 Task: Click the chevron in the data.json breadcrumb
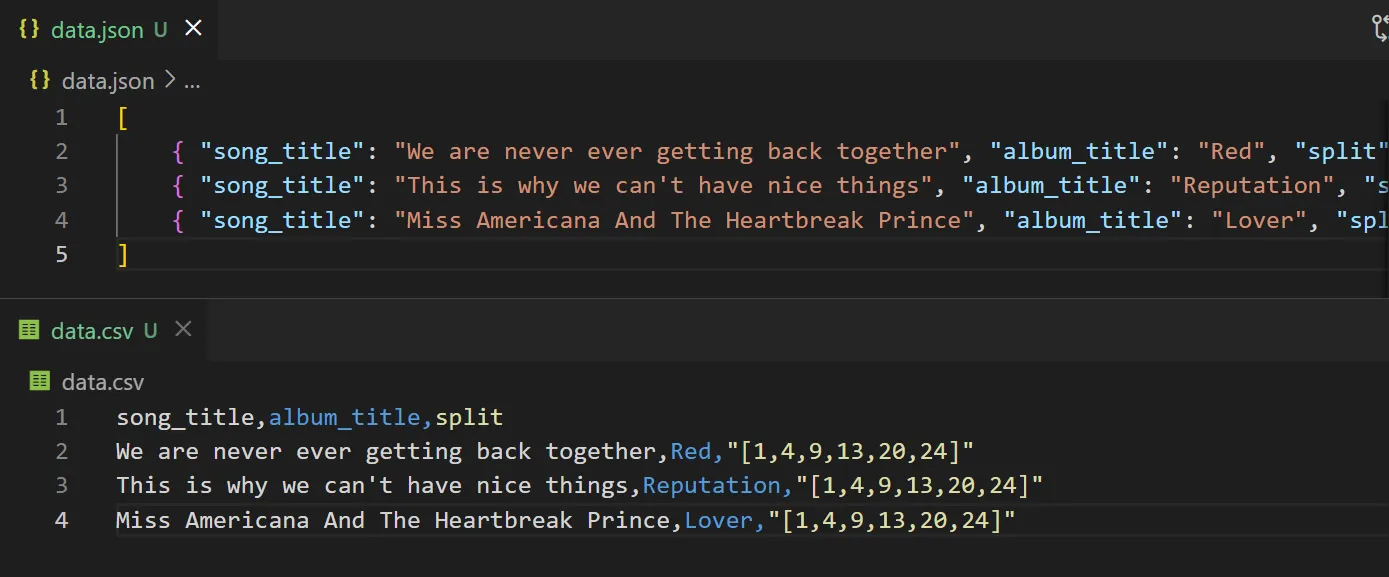point(168,81)
